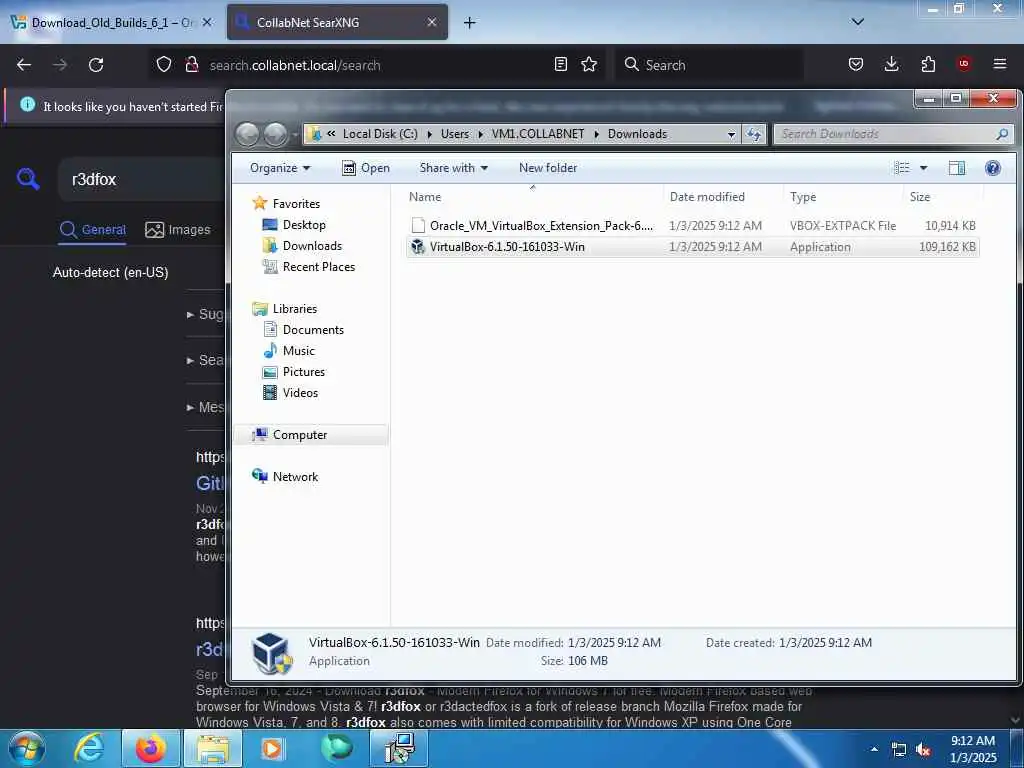Expand the Messages section triangle
The height and width of the screenshot is (768, 1024).
pos(190,408)
